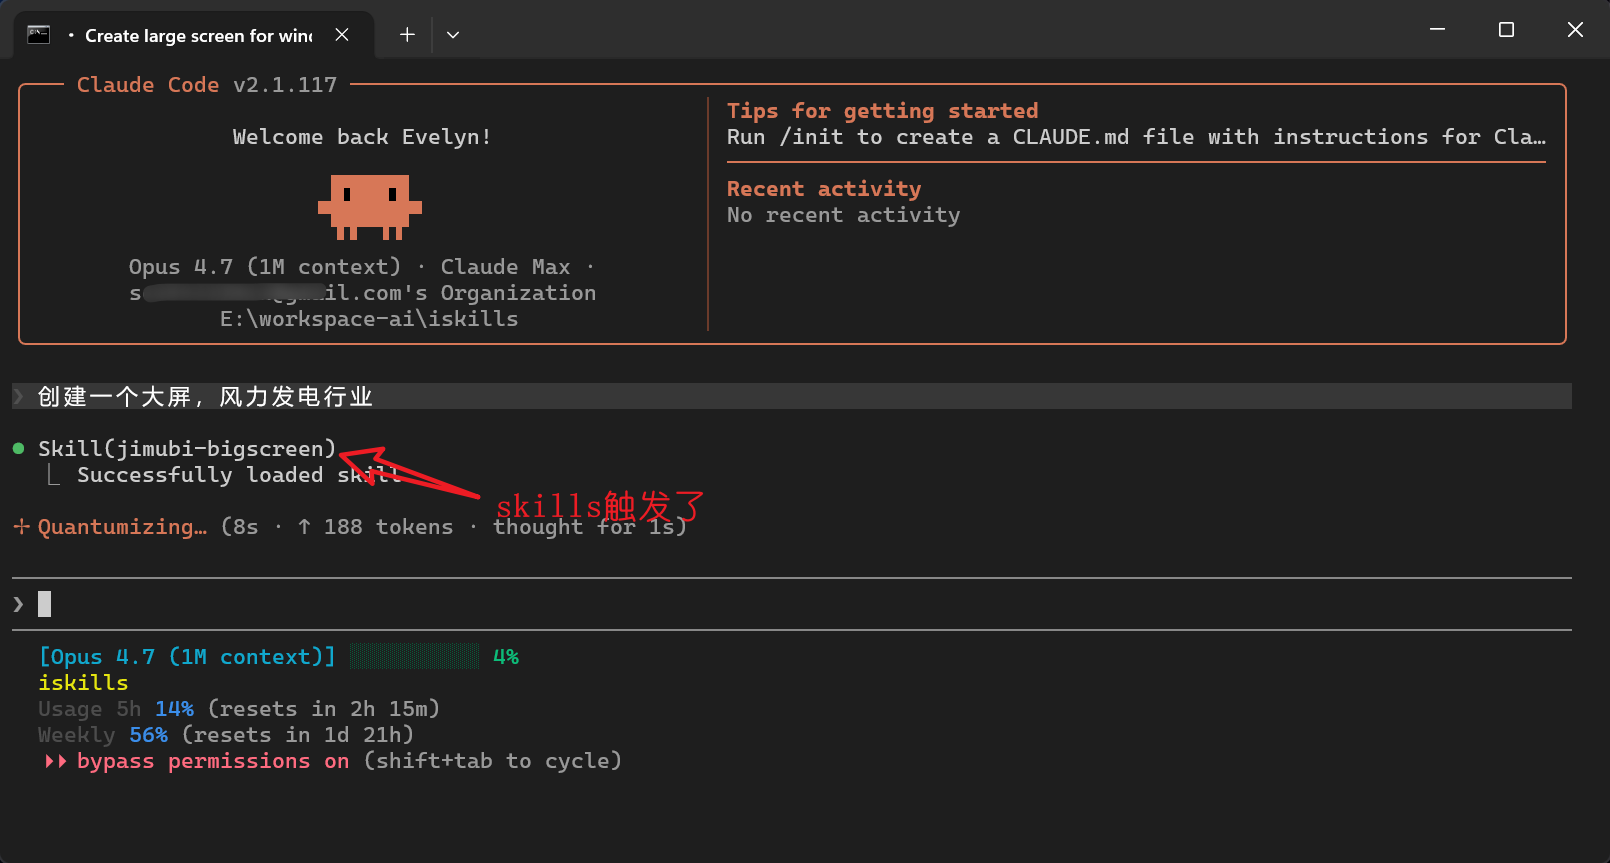Click the green Skill status dot
Viewport: 1610px width, 863px height.
[18, 449]
